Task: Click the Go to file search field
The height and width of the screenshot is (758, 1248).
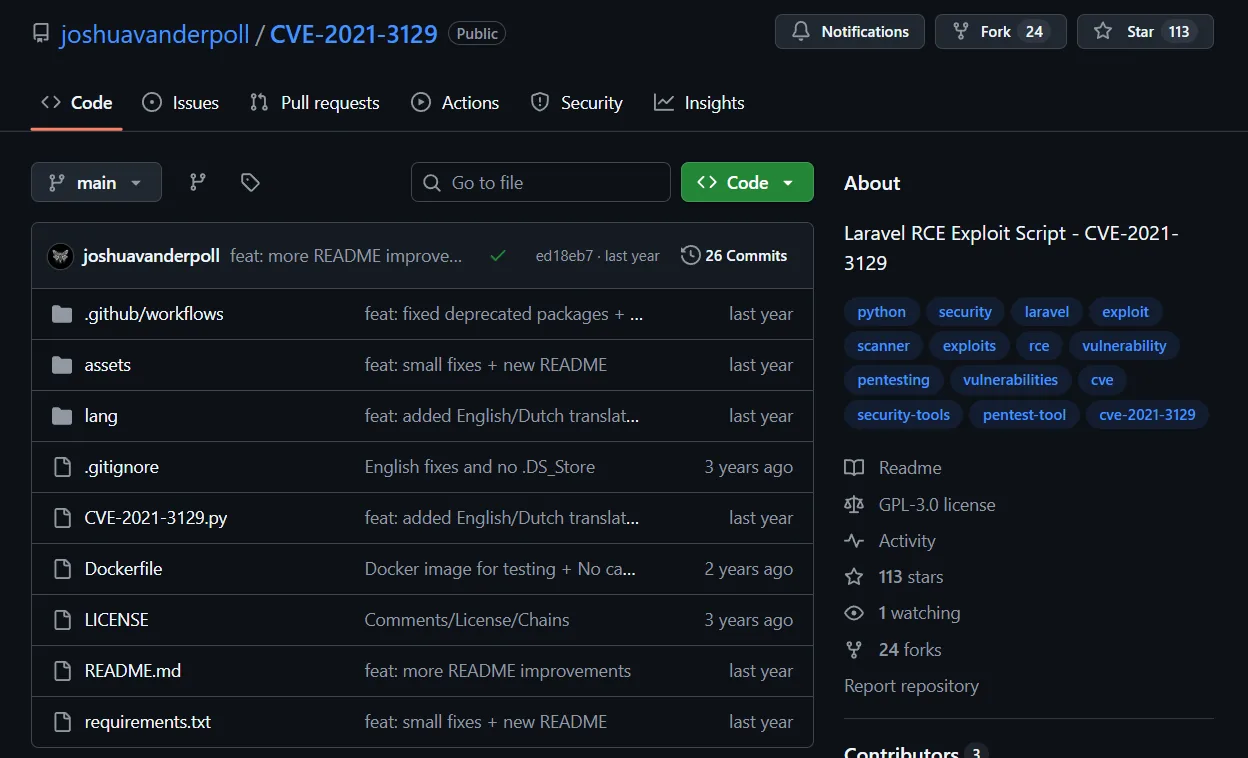Action: coord(541,182)
